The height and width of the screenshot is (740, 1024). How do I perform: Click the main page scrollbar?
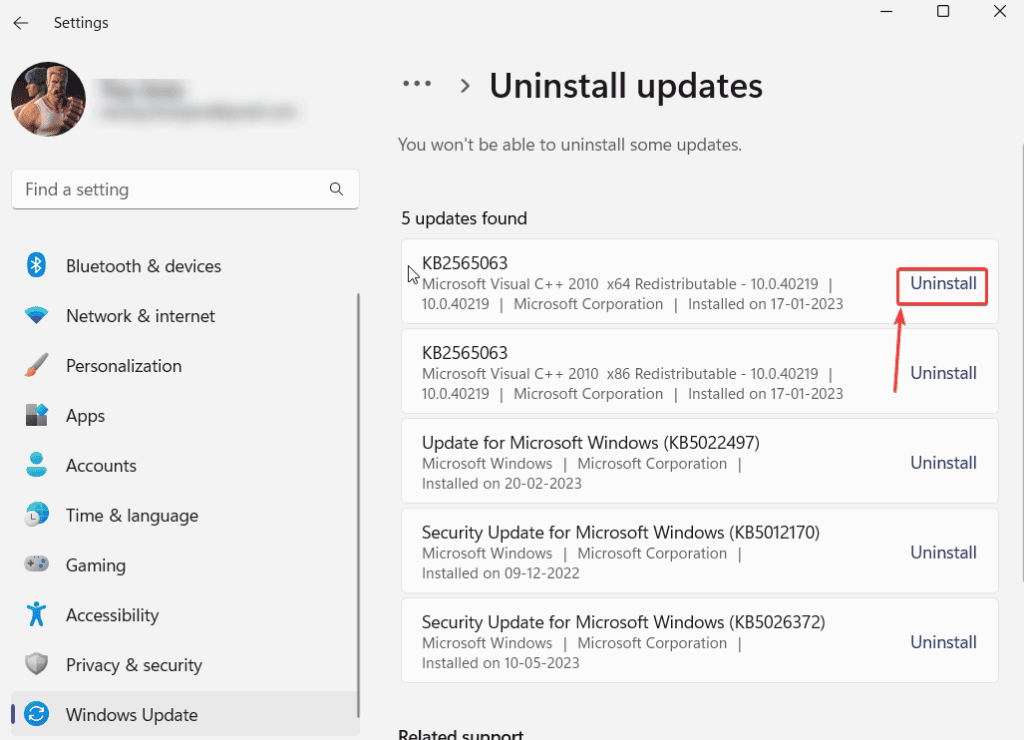click(1021, 363)
